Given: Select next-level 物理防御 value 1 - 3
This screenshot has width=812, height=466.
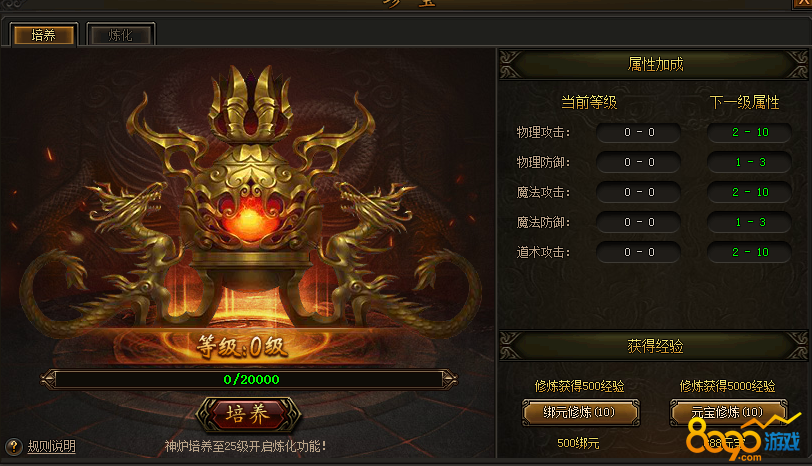Looking at the screenshot, I should click(x=749, y=163).
